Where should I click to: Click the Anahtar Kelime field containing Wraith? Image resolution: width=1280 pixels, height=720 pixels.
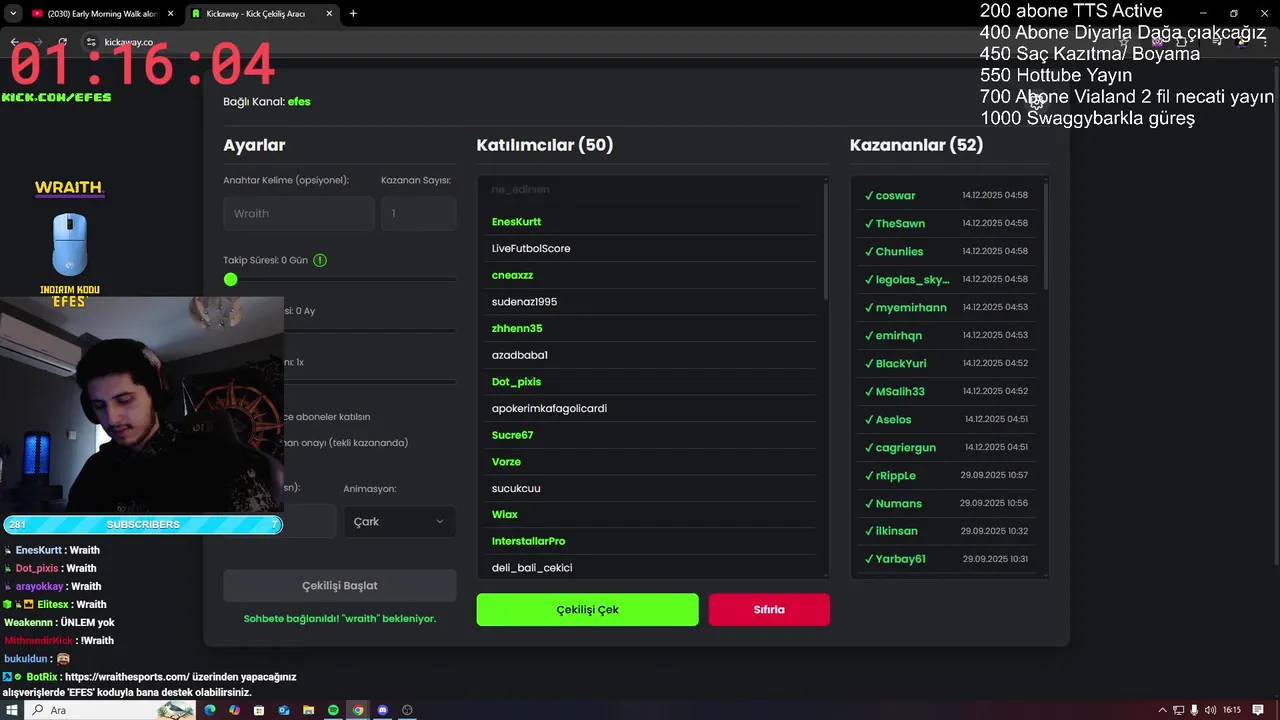pyautogui.click(x=299, y=213)
